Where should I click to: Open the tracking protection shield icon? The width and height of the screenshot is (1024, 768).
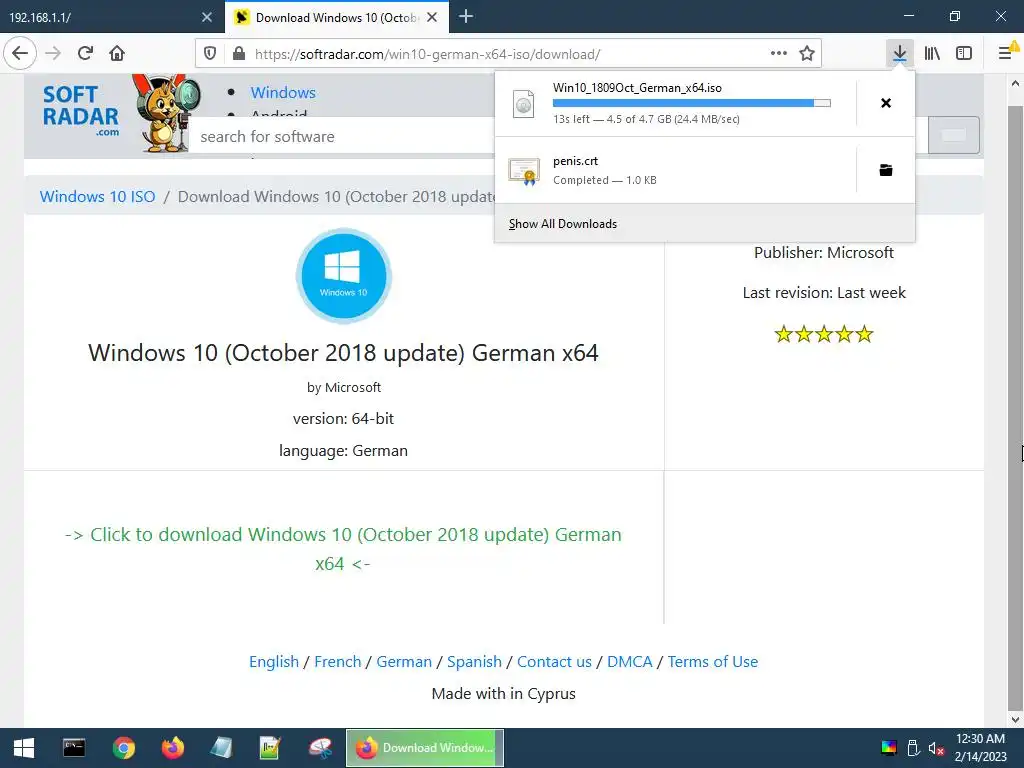[x=210, y=54]
